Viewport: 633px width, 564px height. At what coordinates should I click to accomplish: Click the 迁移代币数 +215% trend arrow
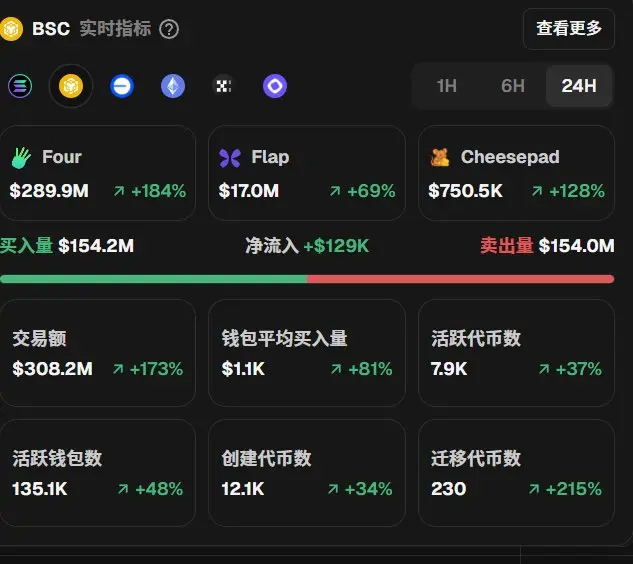point(534,489)
